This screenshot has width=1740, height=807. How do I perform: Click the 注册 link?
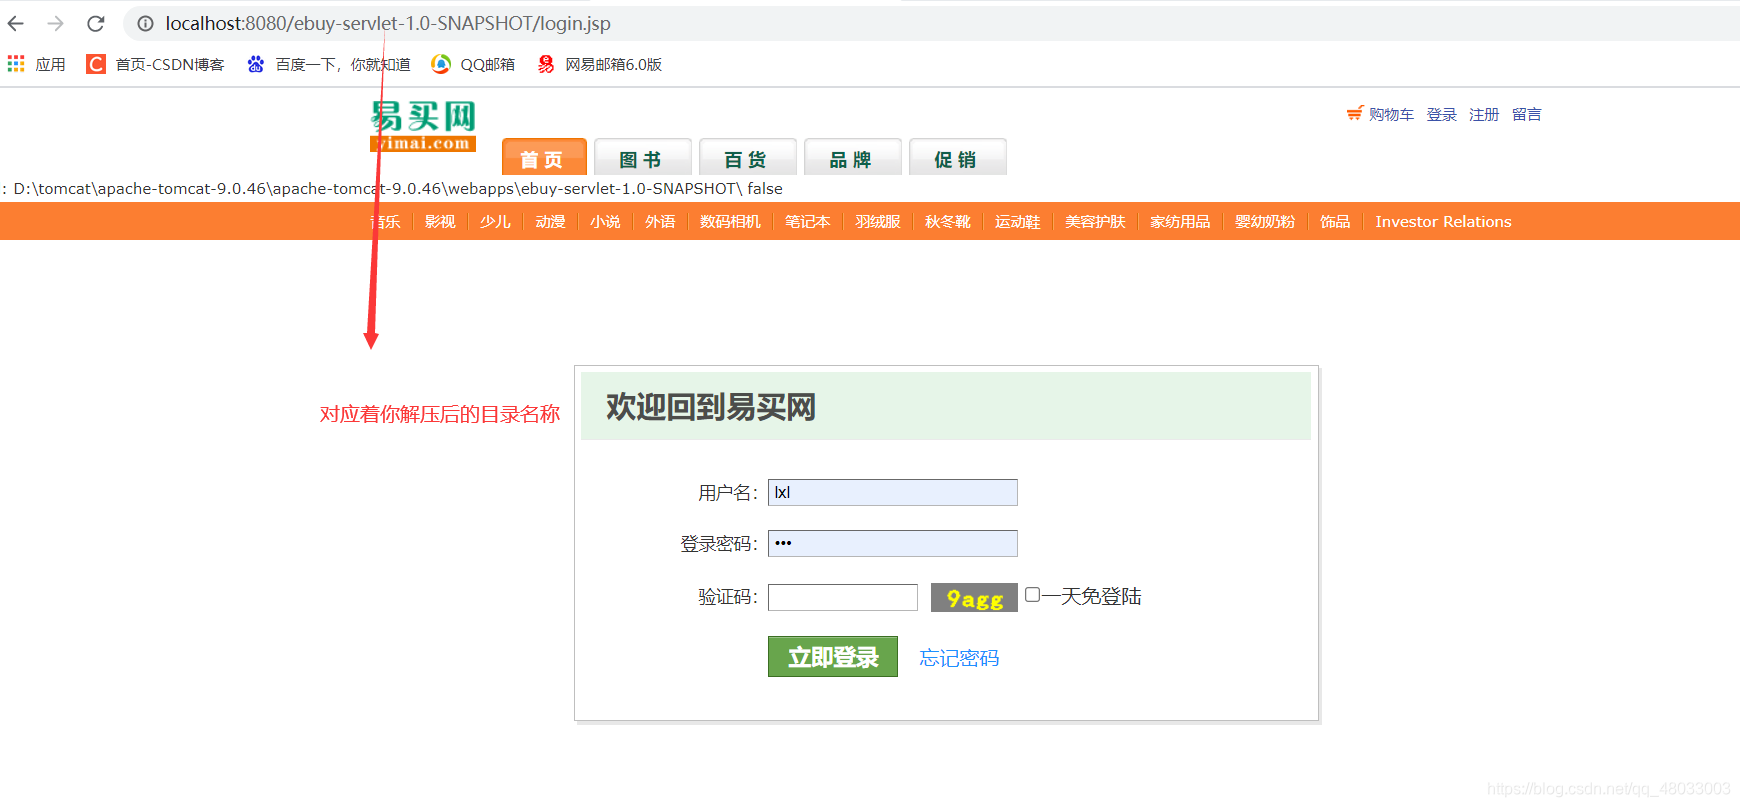1484,115
